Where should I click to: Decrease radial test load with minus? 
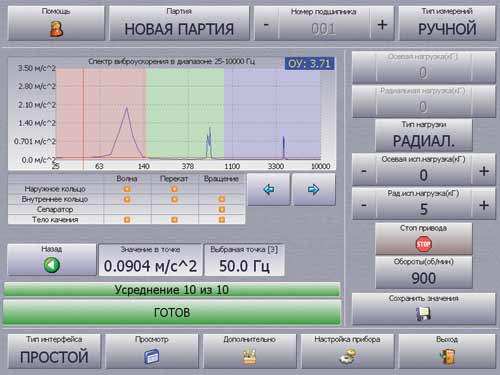(364, 204)
